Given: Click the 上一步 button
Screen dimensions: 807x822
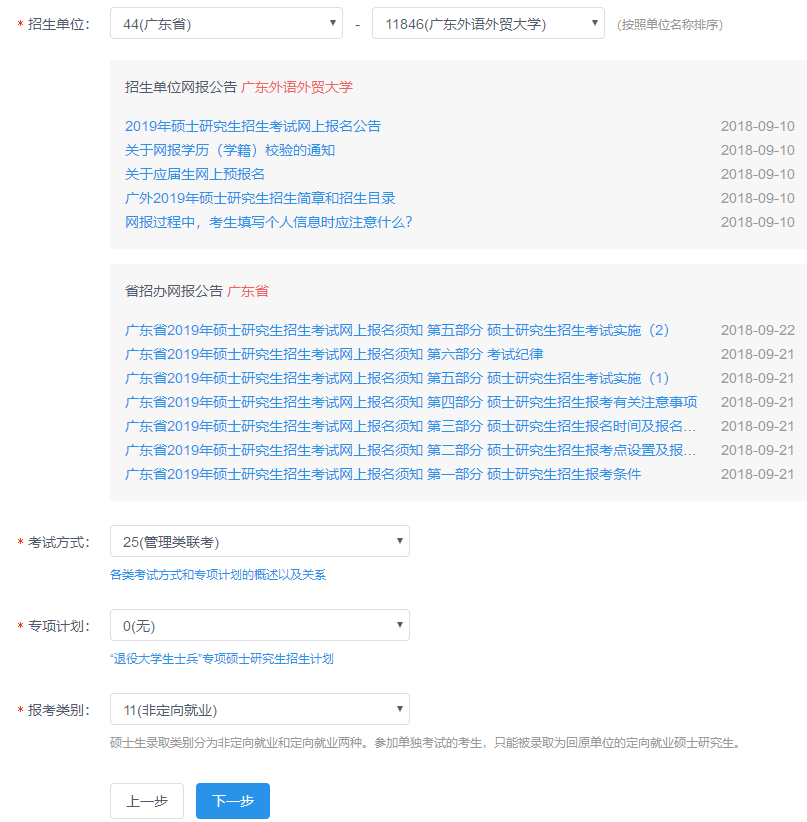Looking at the screenshot, I should 146,801.
